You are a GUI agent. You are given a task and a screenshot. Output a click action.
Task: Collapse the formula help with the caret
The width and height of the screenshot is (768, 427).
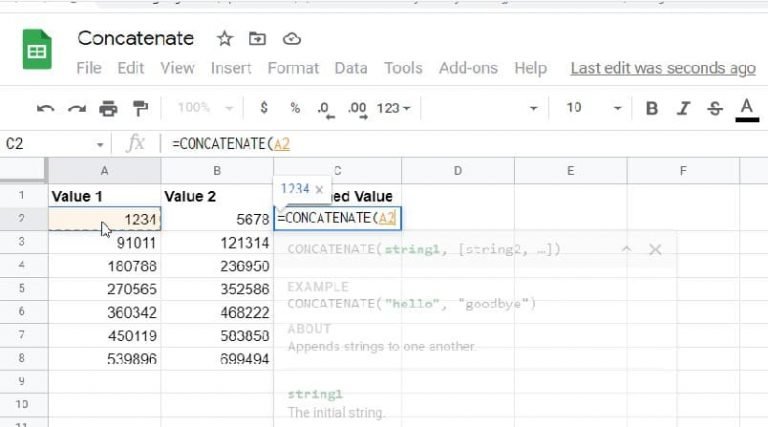626,249
